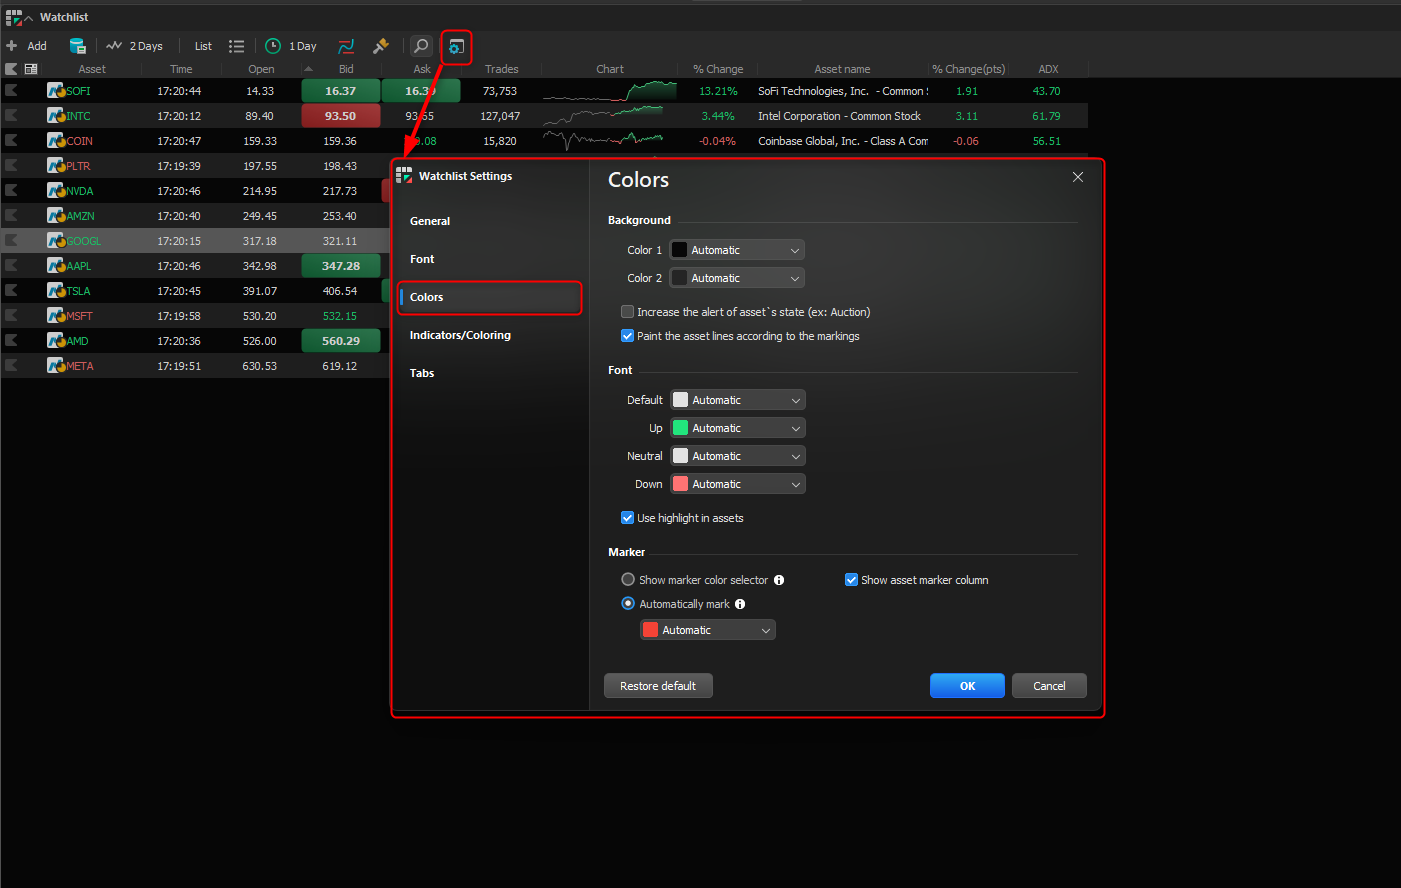The width and height of the screenshot is (1401, 888).
Task: Switch to General settings tab
Action: click(x=430, y=221)
